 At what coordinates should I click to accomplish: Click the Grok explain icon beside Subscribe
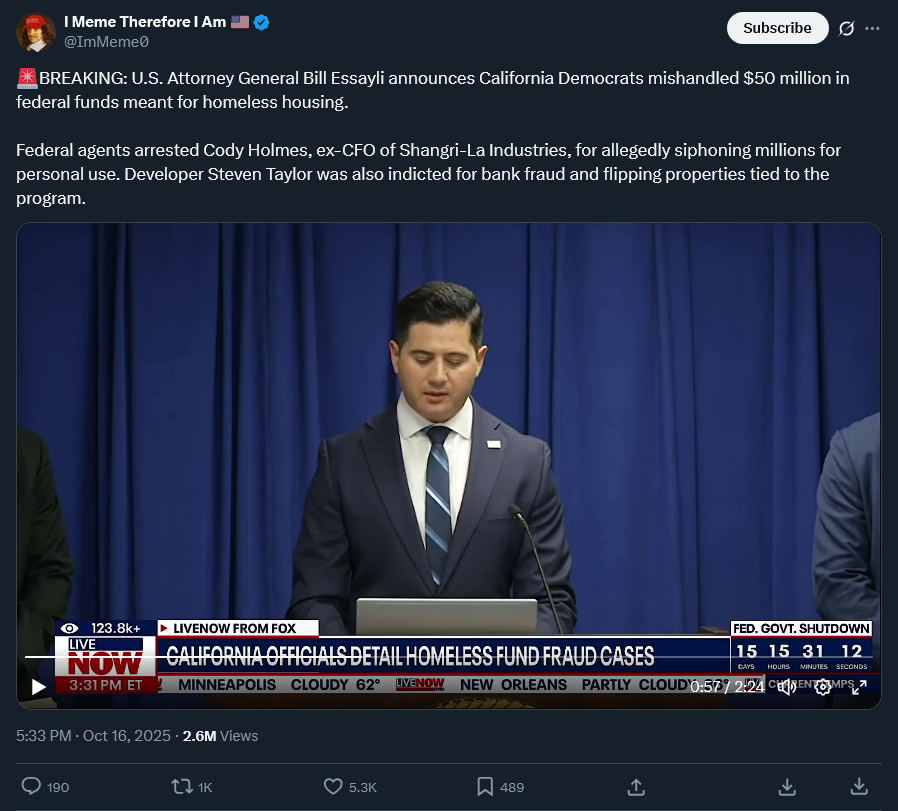click(x=846, y=28)
